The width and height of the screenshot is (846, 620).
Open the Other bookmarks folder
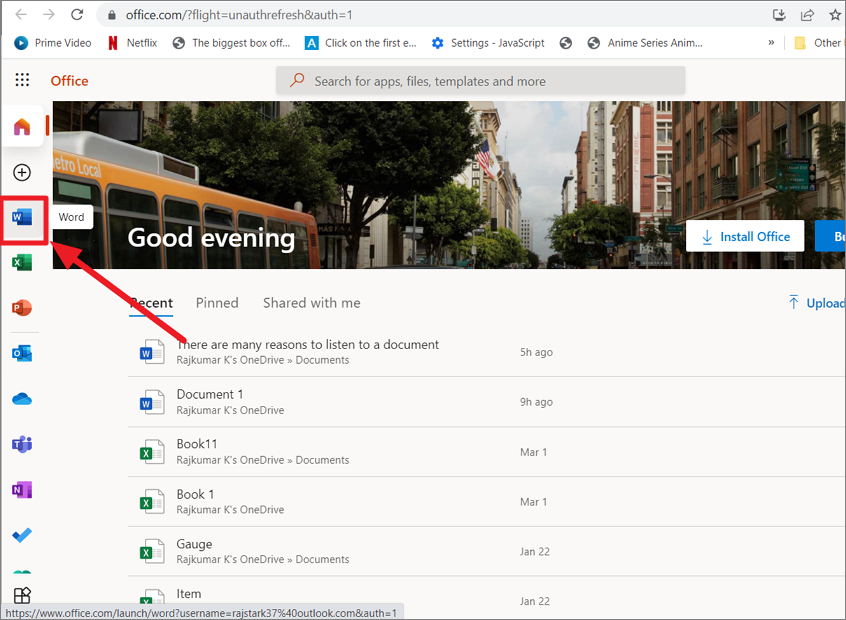(x=818, y=43)
